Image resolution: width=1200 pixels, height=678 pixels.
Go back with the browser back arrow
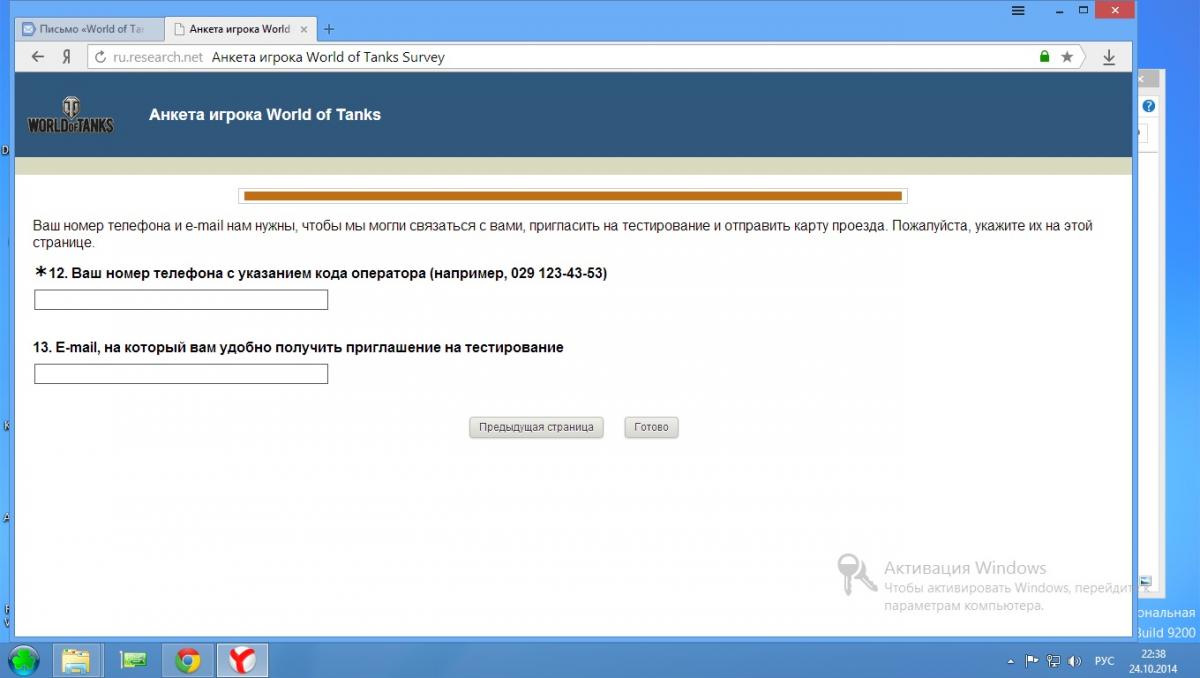[38, 57]
